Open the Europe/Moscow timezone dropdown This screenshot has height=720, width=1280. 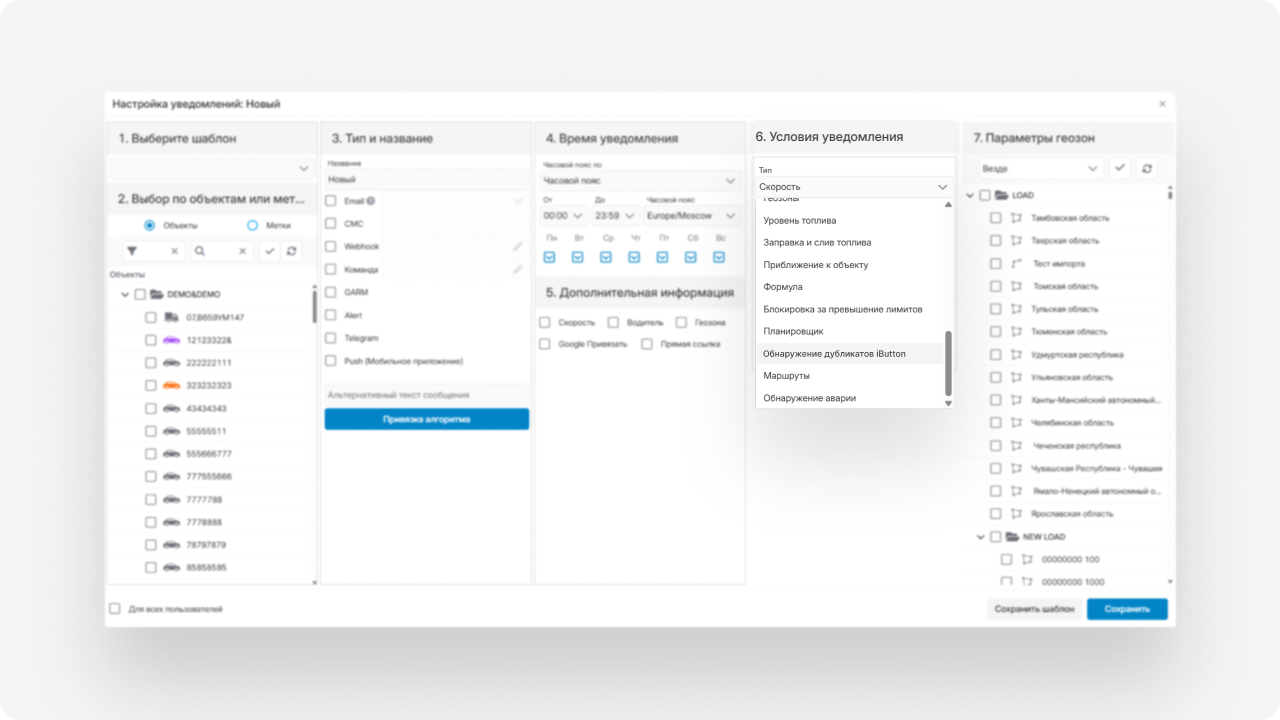click(692, 216)
